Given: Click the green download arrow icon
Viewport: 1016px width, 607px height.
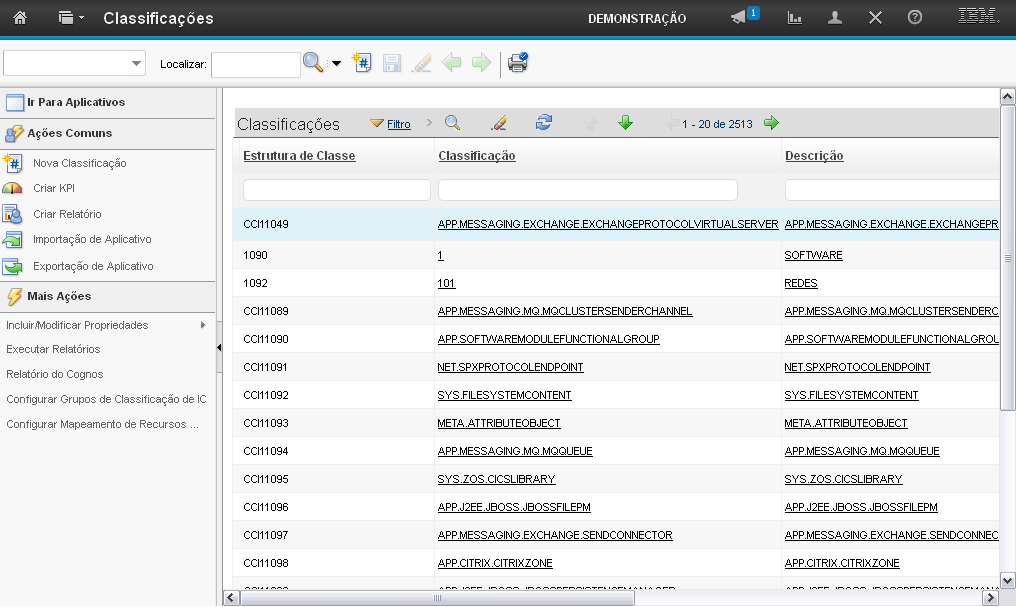Looking at the screenshot, I should 625,123.
